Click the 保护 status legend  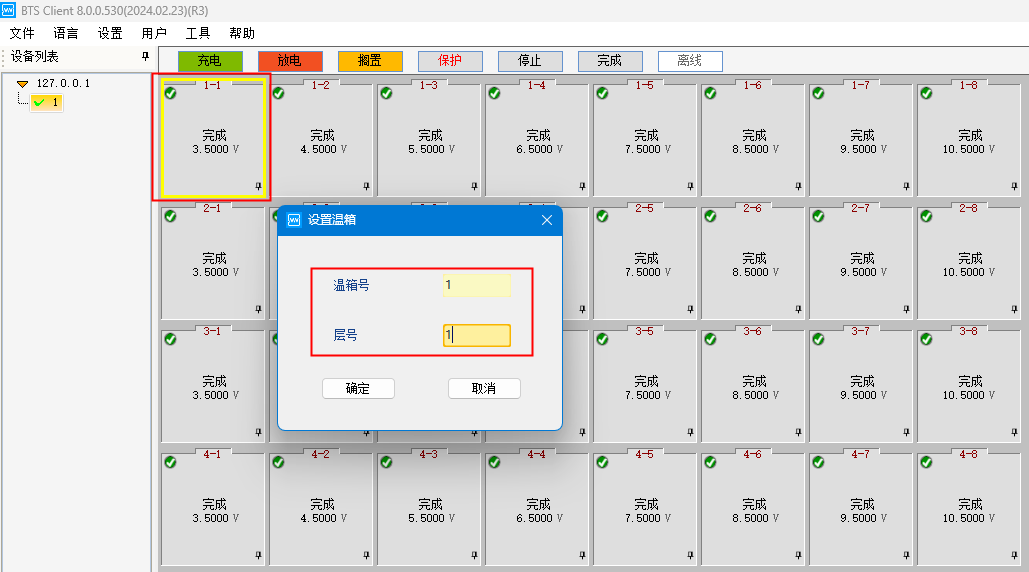pyautogui.click(x=450, y=61)
